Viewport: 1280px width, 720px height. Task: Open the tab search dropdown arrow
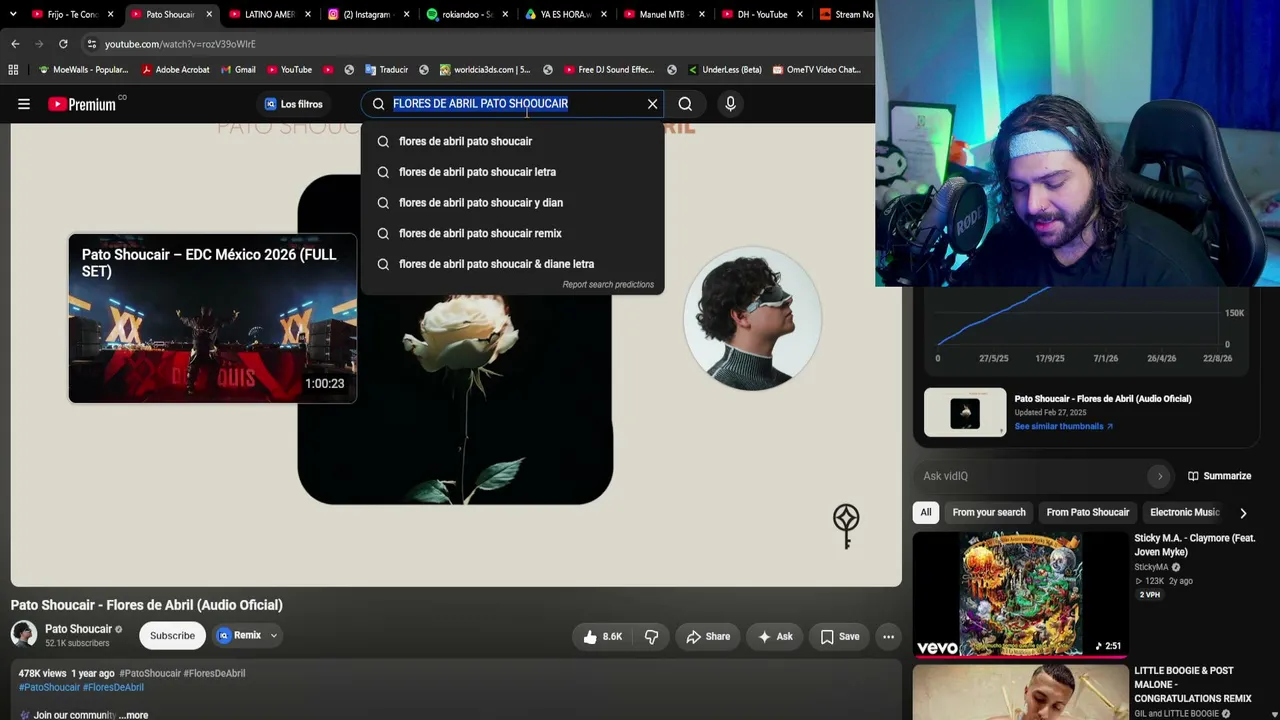[x=13, y=14]
